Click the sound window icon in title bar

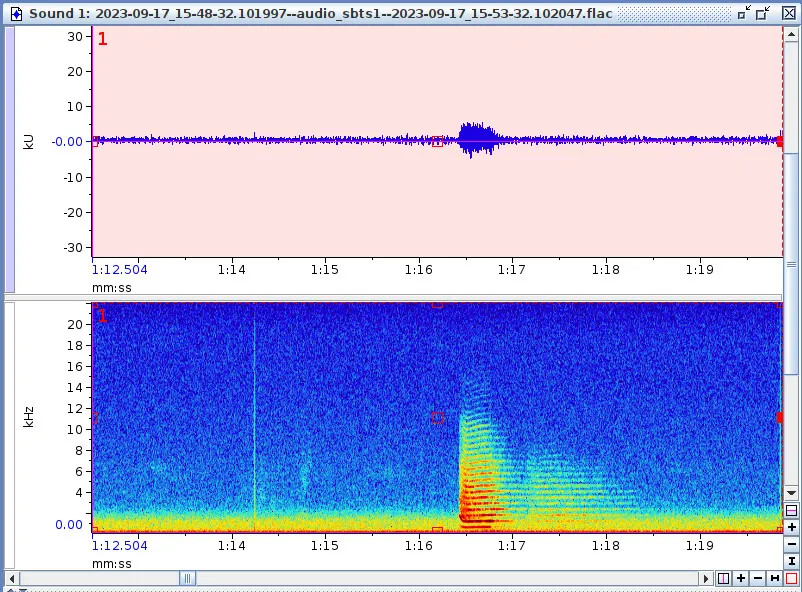click(x=15, y=13)
